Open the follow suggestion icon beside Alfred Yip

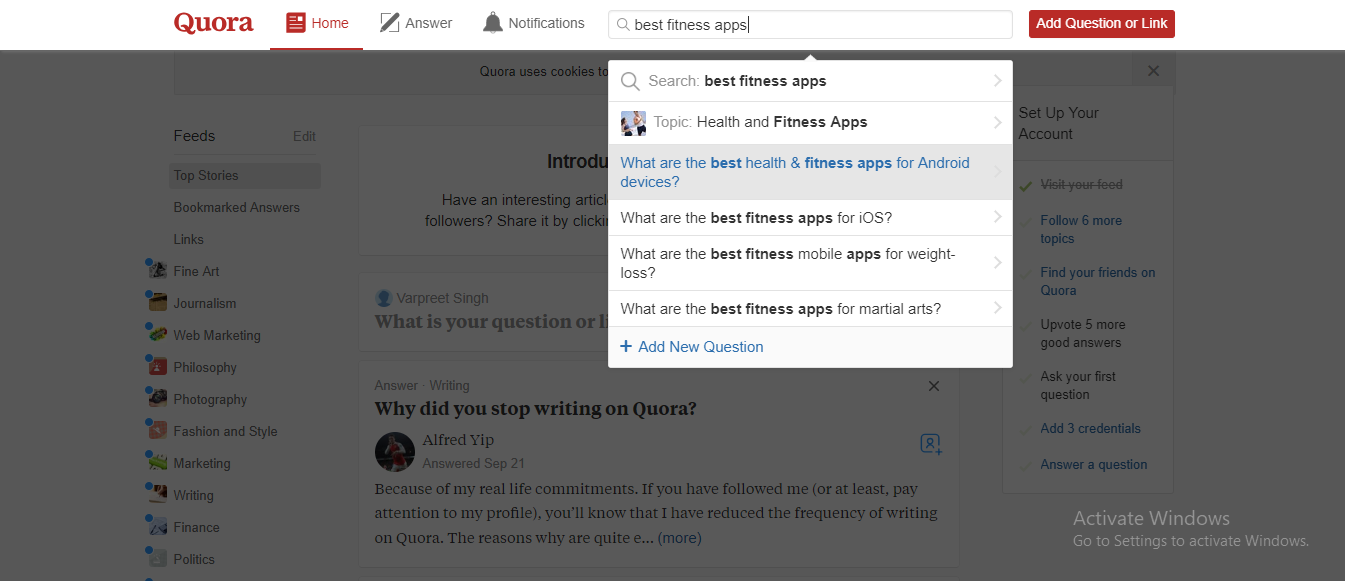pos(929,443)
